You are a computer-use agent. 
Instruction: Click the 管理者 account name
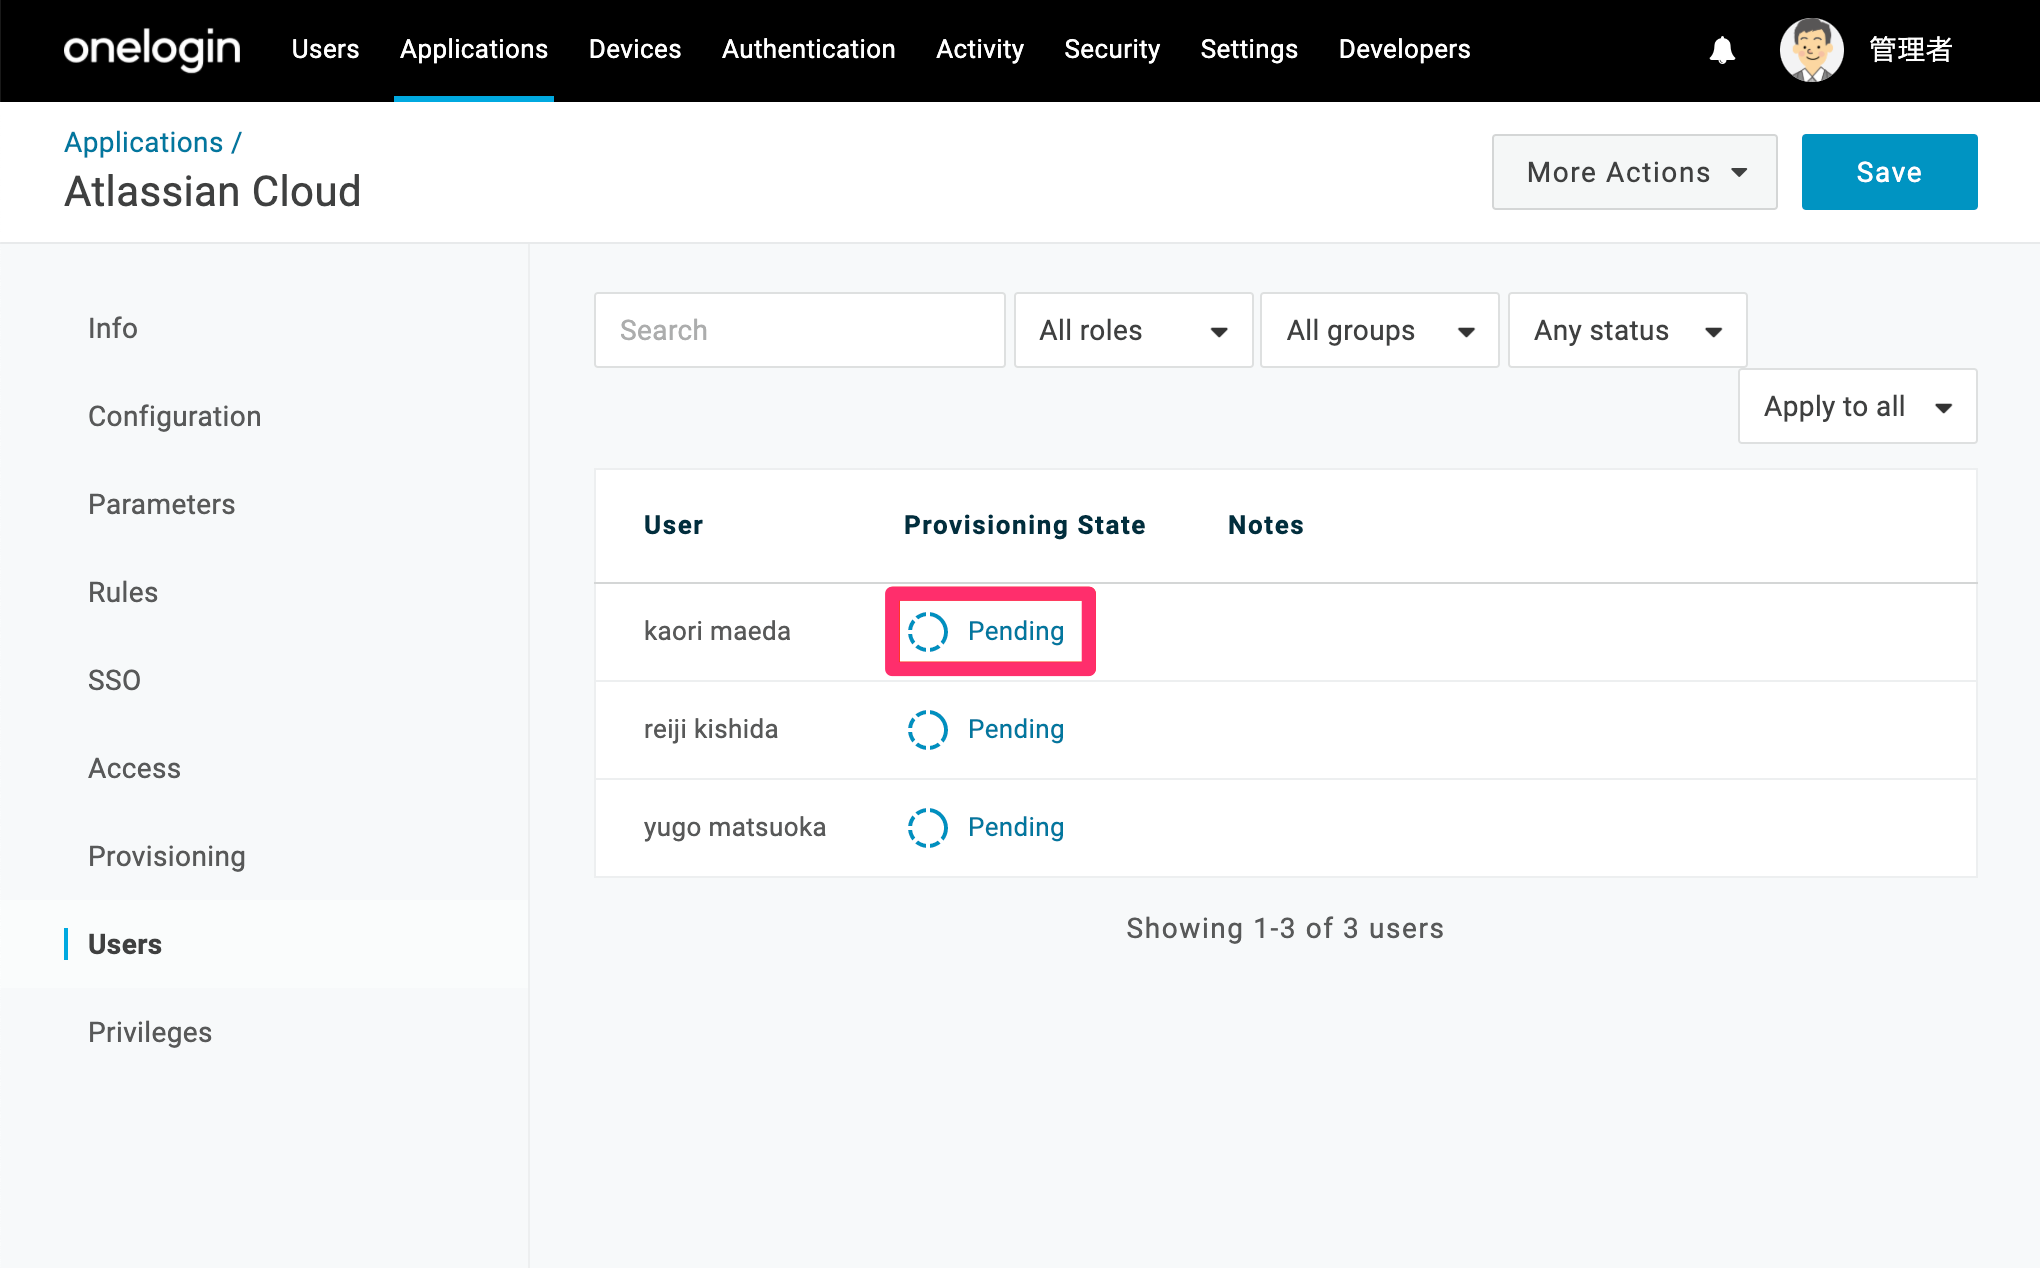pyautogui.click(x=1911, y=50)
